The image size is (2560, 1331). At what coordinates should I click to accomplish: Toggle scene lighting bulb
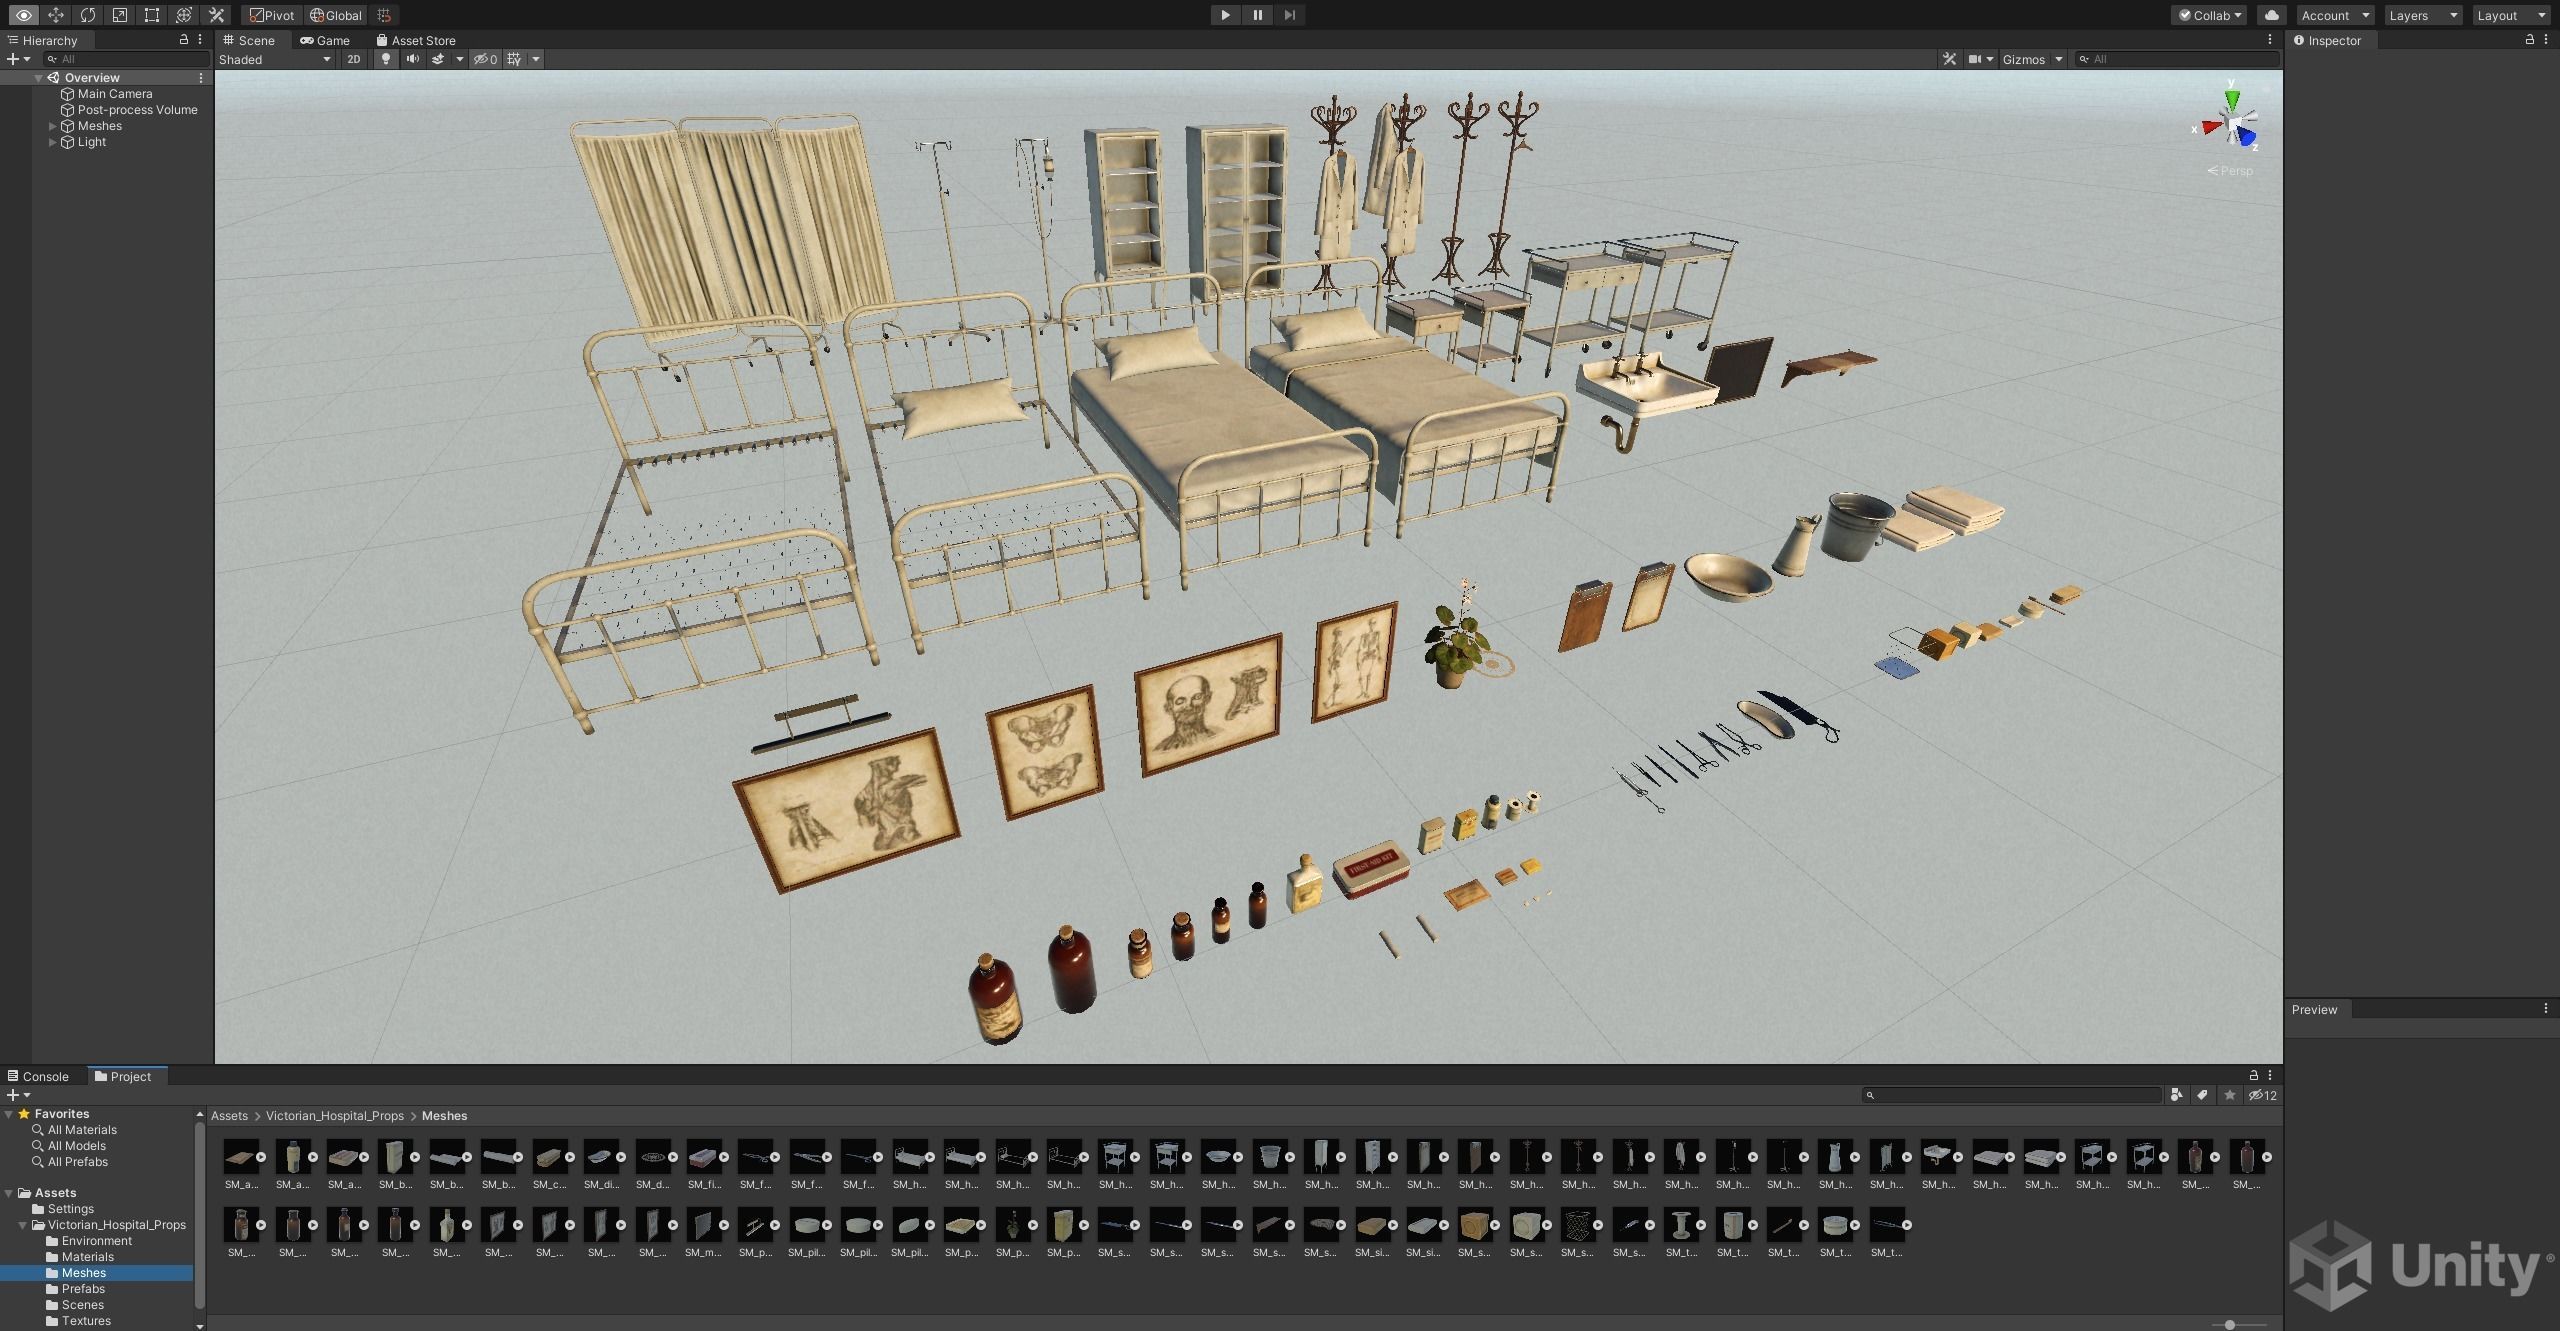pyautogui.click(x=386, y=59)
